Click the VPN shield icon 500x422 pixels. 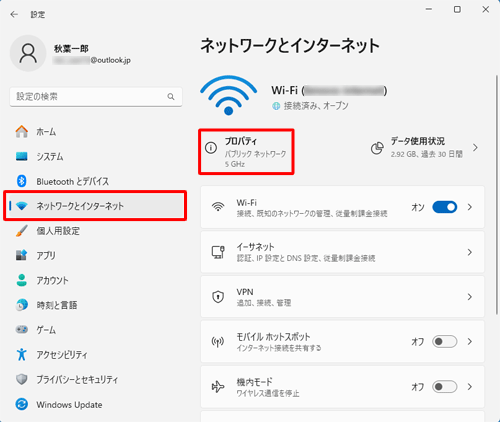[218, 297]
